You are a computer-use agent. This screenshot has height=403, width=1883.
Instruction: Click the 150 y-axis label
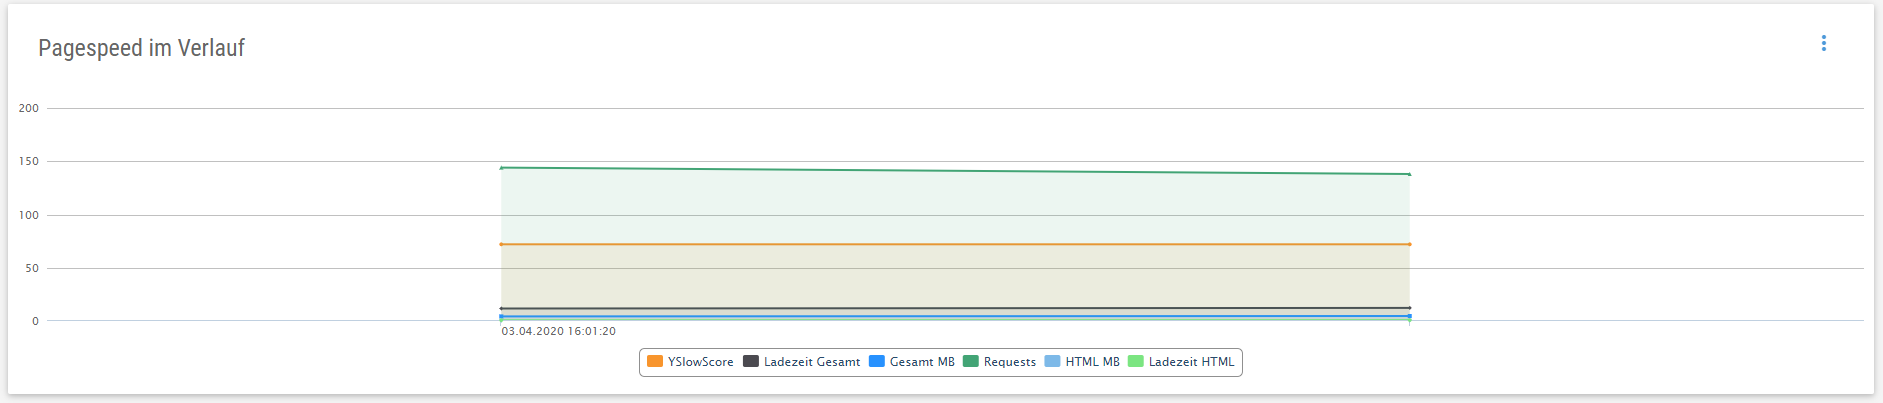[x=29, y=161]
